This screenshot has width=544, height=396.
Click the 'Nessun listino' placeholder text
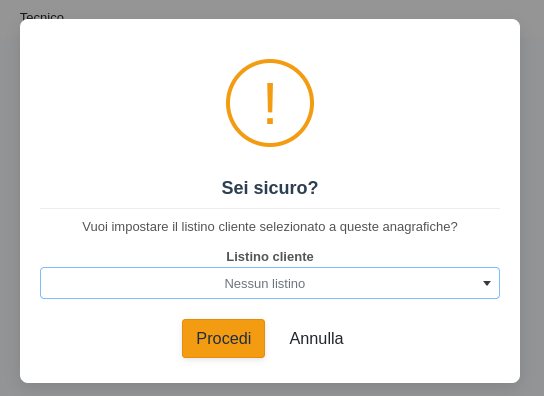265,284
